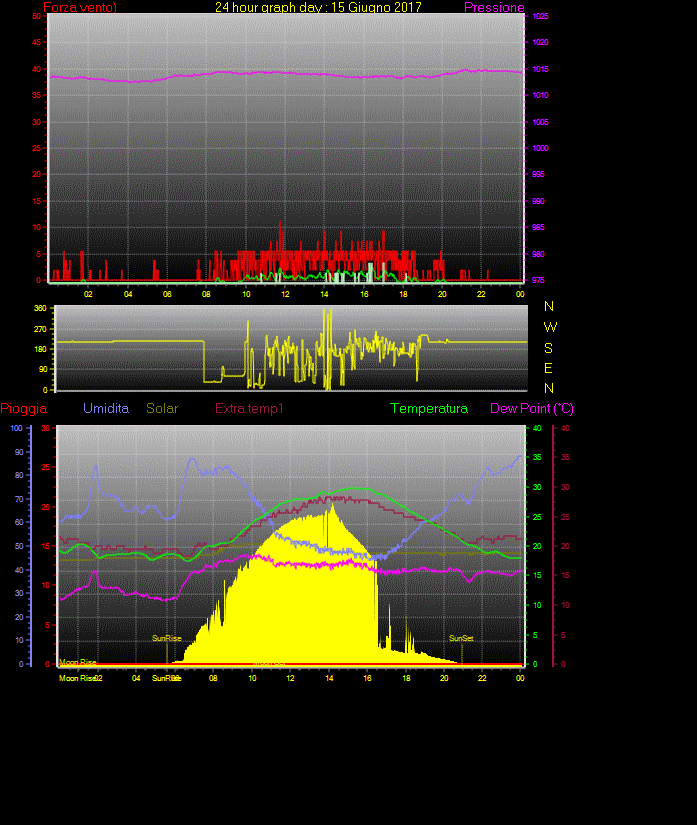The image size is (697, 825).
Task: Click the "Forza vento)" red label
Action: (80, 7)
